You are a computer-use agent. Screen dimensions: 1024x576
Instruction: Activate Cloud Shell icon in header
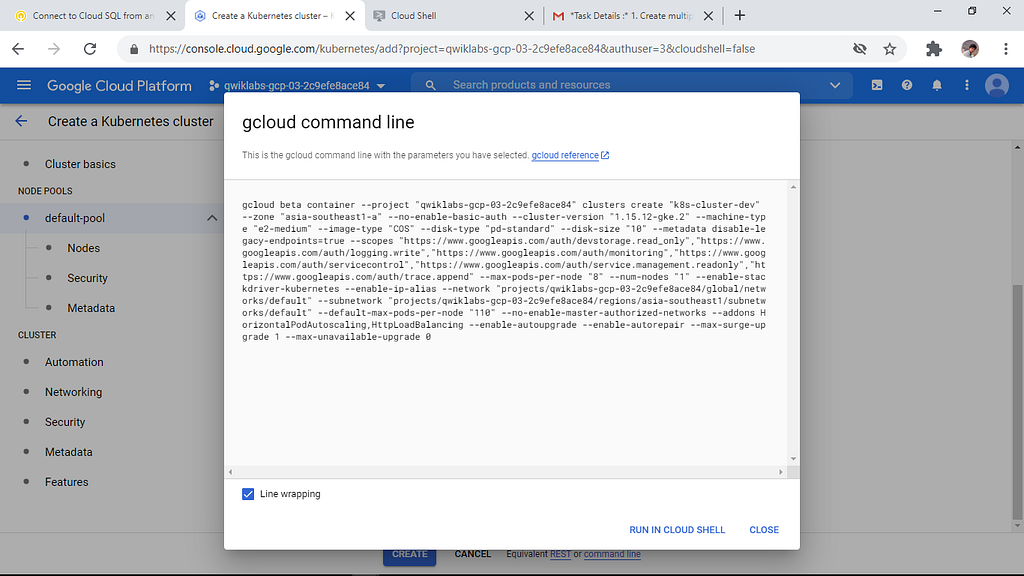(876, 85)
